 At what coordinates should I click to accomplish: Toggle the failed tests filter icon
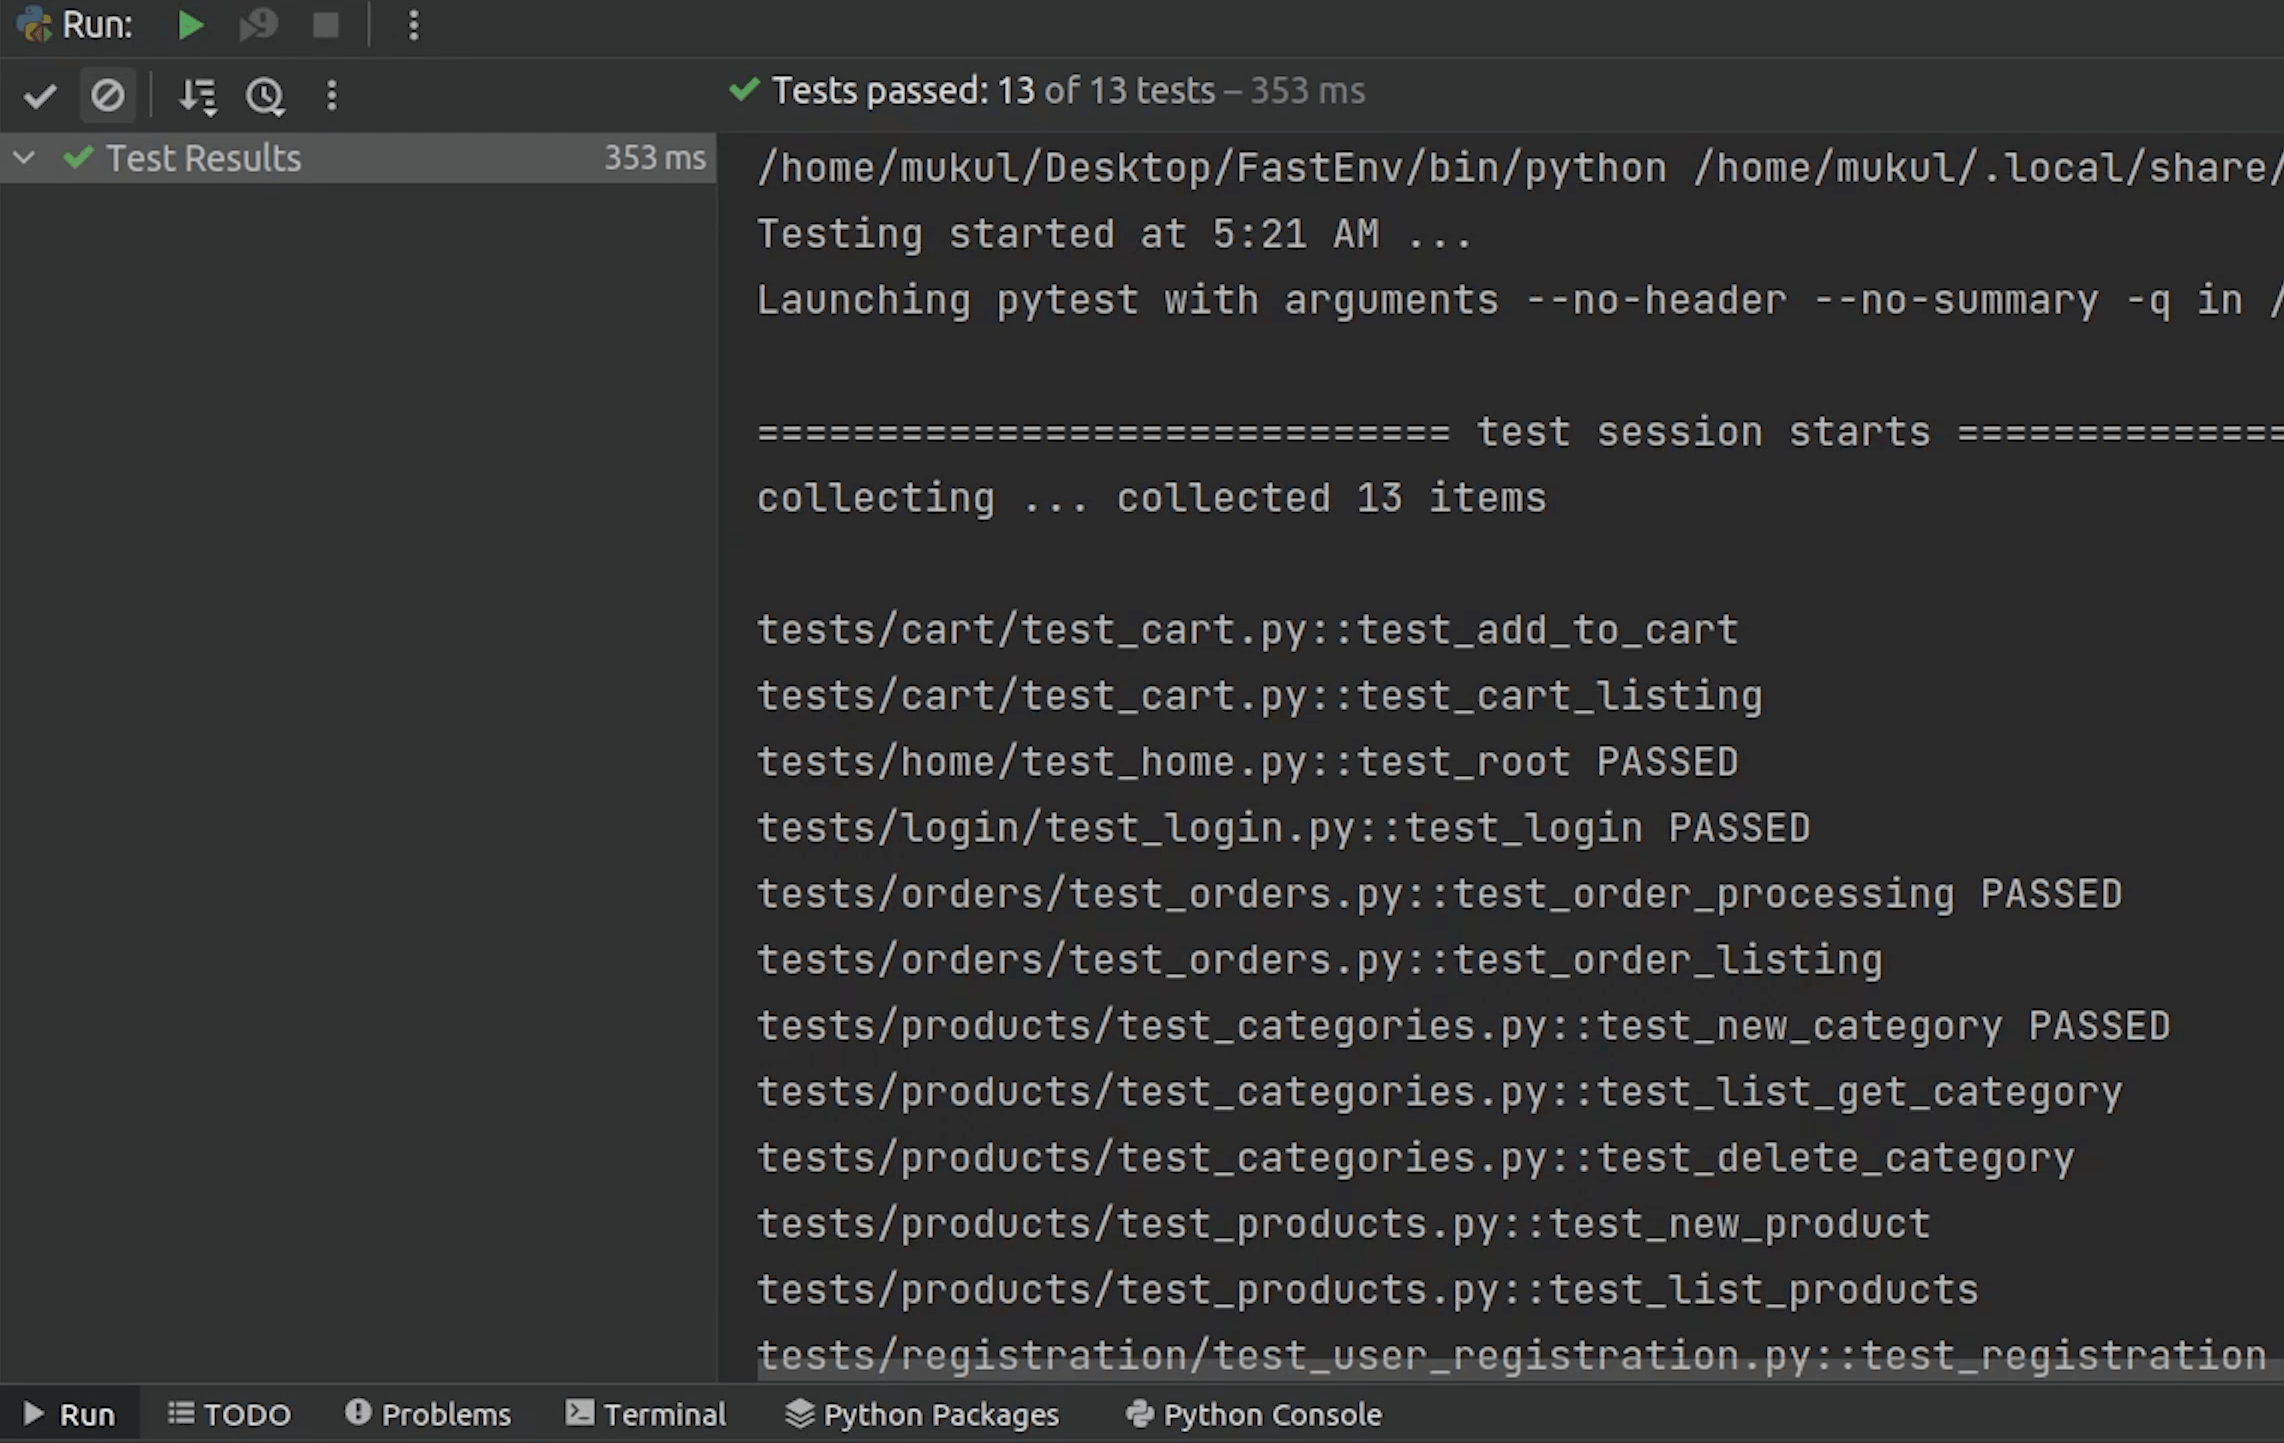[x=106, y=95]
